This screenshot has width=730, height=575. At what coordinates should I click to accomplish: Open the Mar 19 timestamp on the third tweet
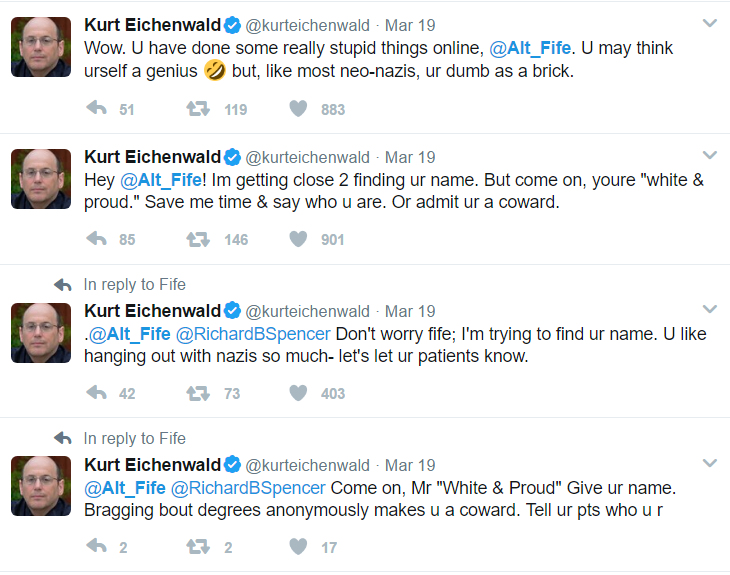(410, 311)
